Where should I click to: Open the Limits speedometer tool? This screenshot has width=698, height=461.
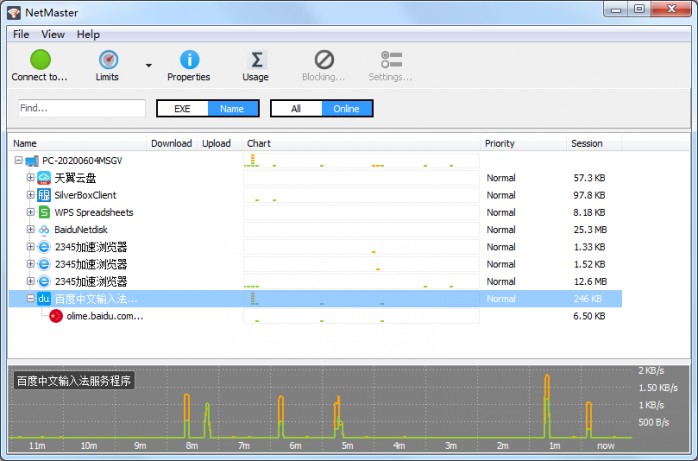(108, 60)
